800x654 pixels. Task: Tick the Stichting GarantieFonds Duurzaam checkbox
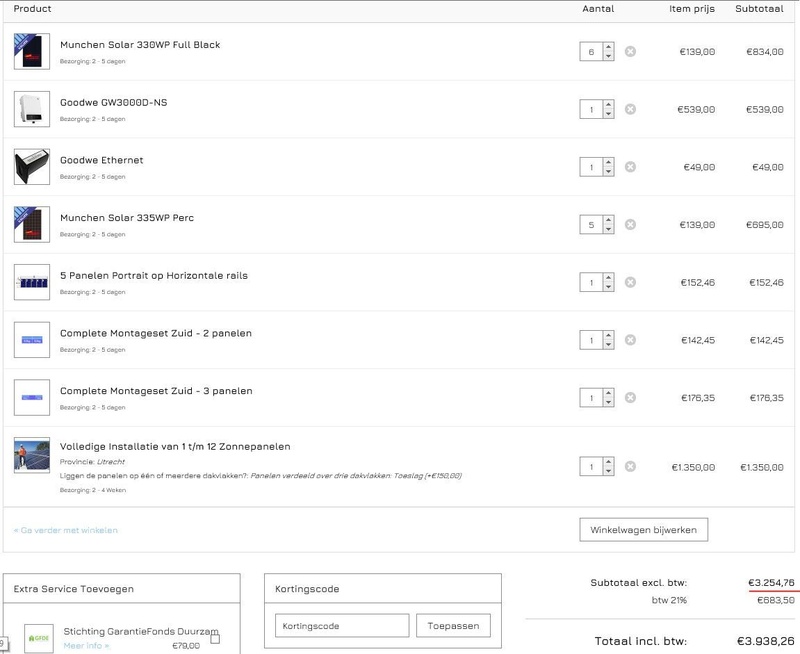pyautogui.click(x=215, y=639)
